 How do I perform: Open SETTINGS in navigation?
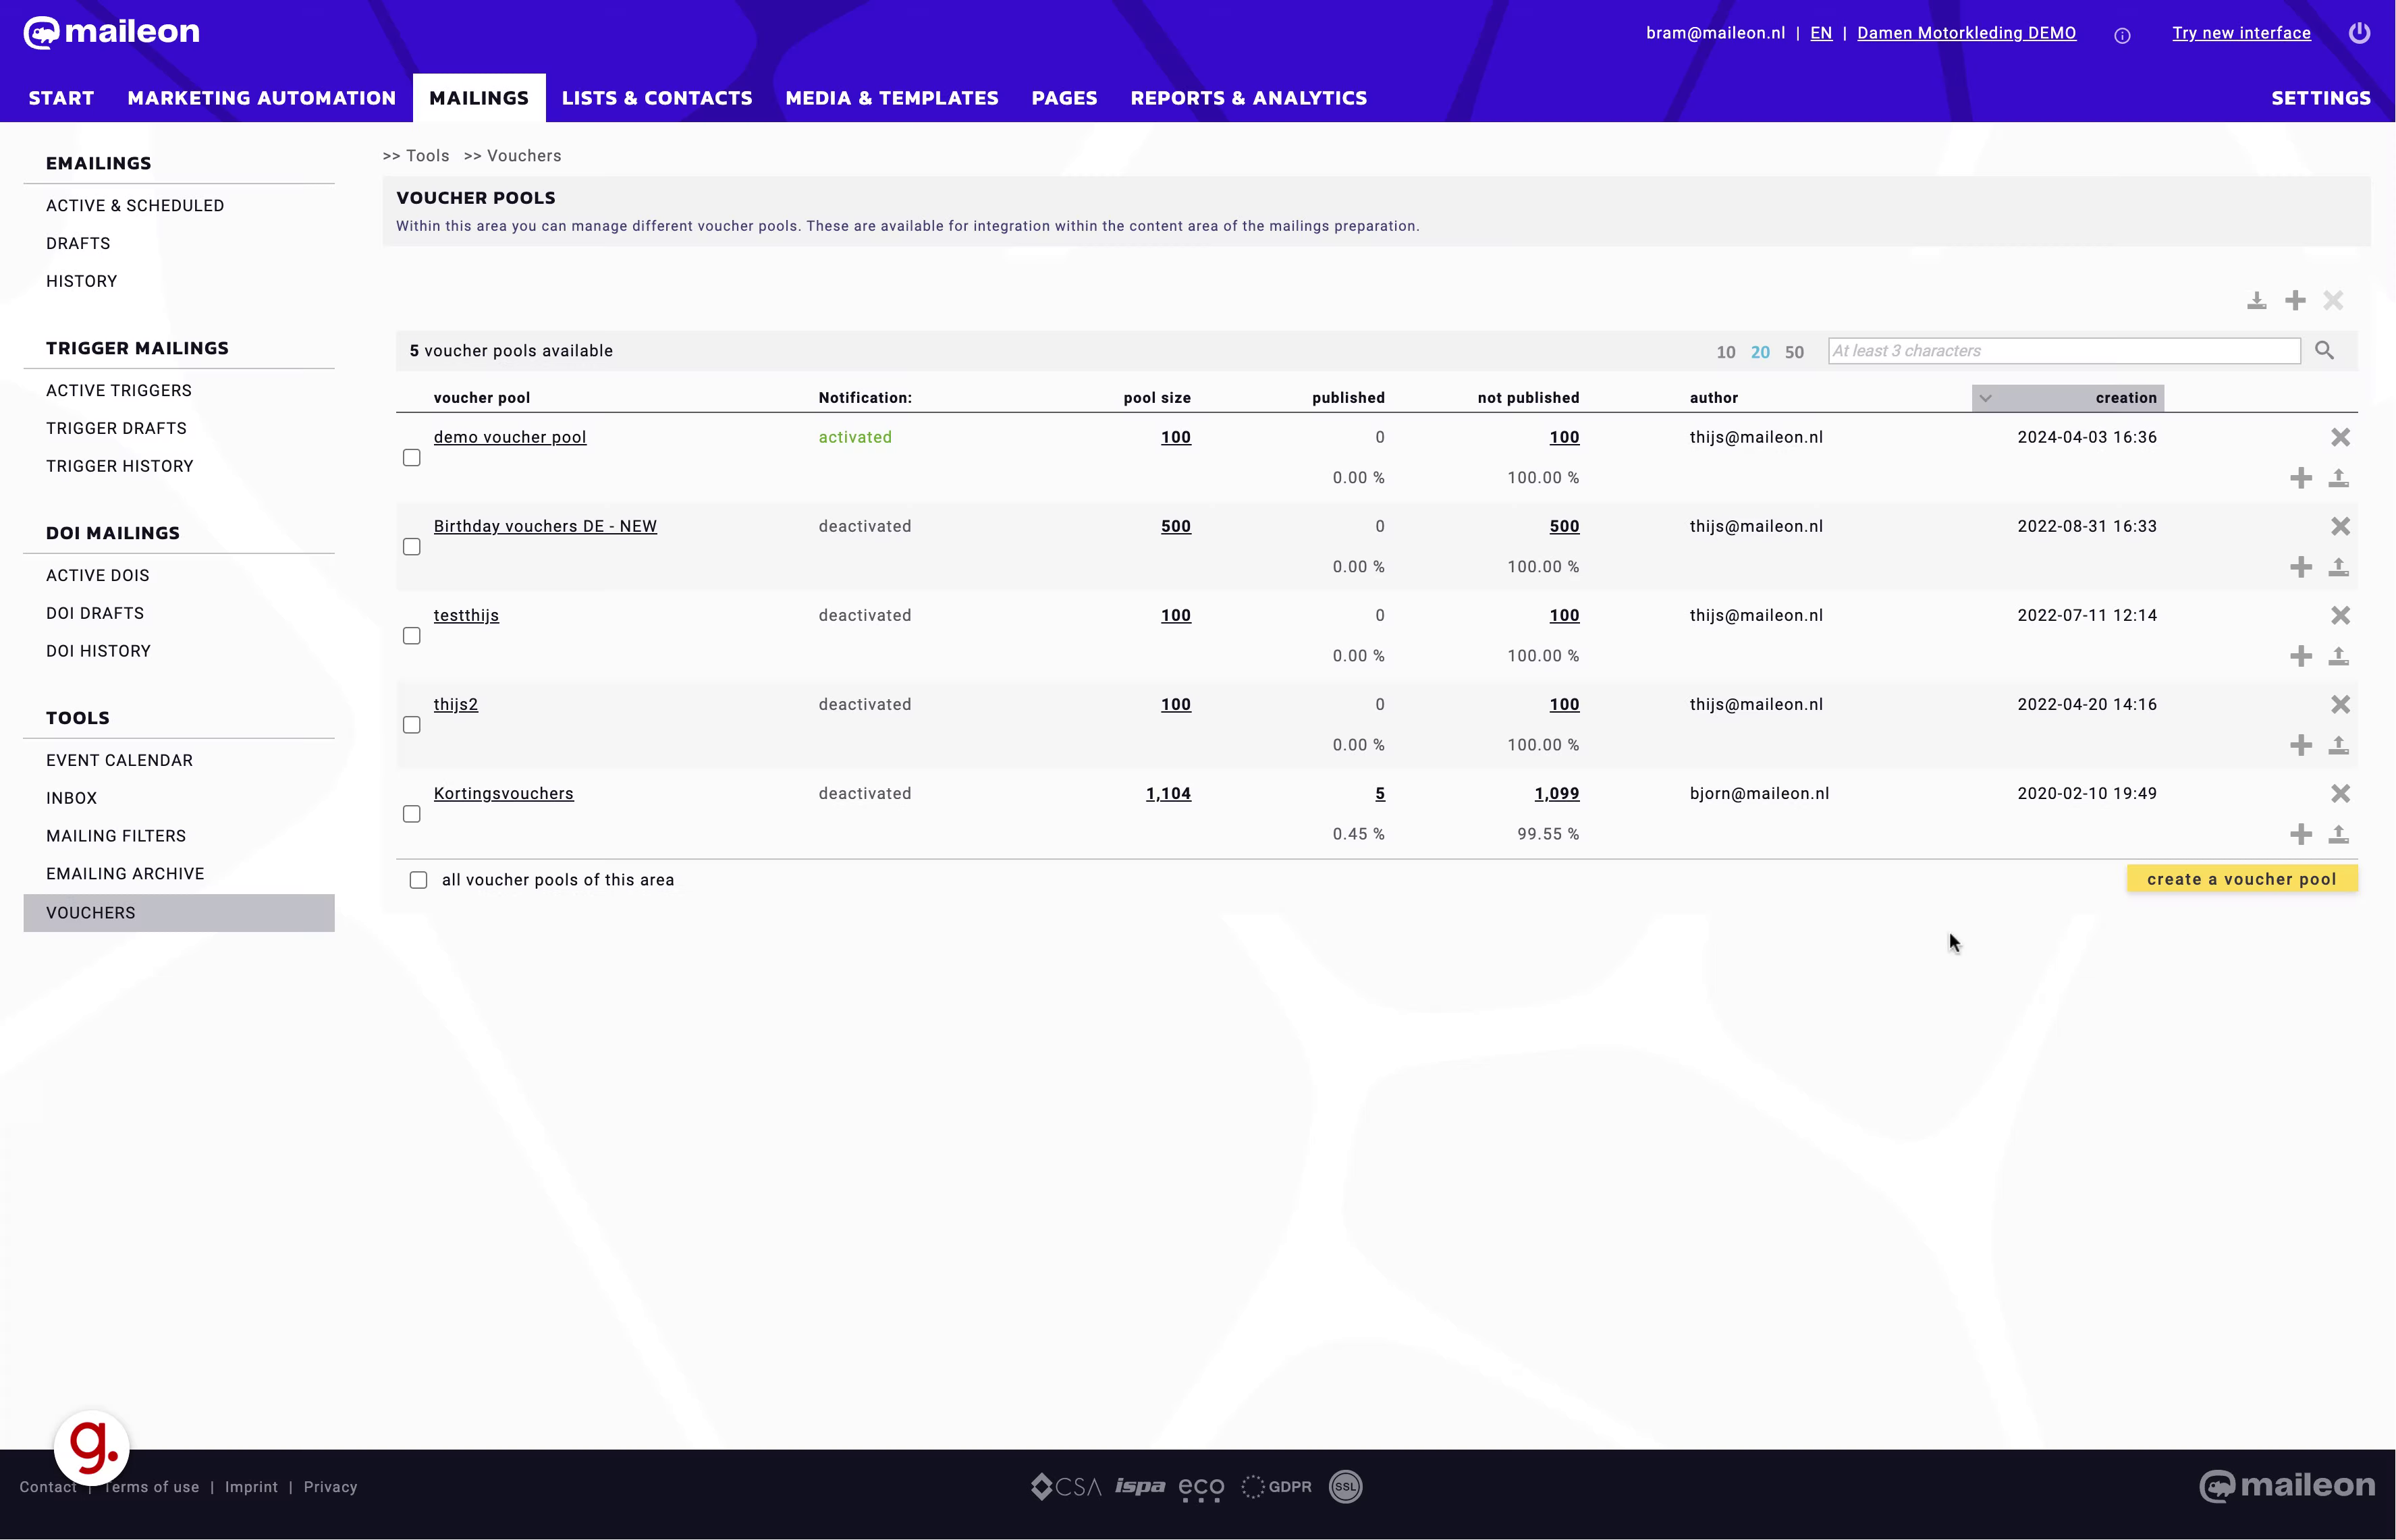(2320, 98)
